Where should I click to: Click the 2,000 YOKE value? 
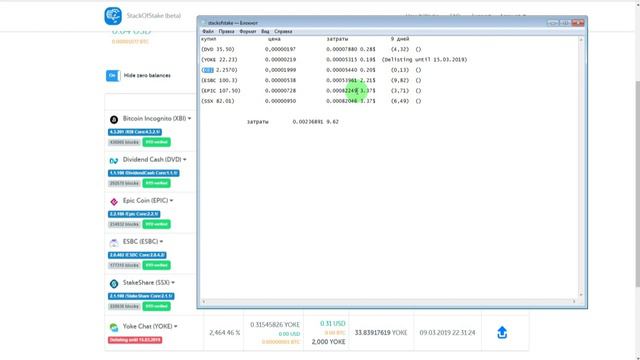coord(329,342)
